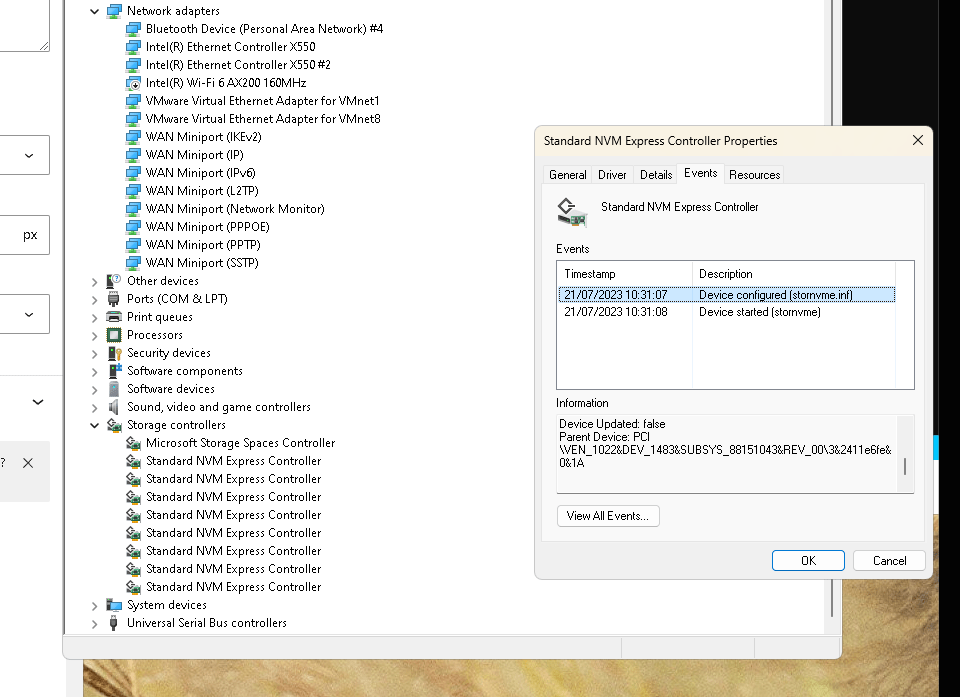
Task: Expand the Security devices node
Action: pos(94,353)
